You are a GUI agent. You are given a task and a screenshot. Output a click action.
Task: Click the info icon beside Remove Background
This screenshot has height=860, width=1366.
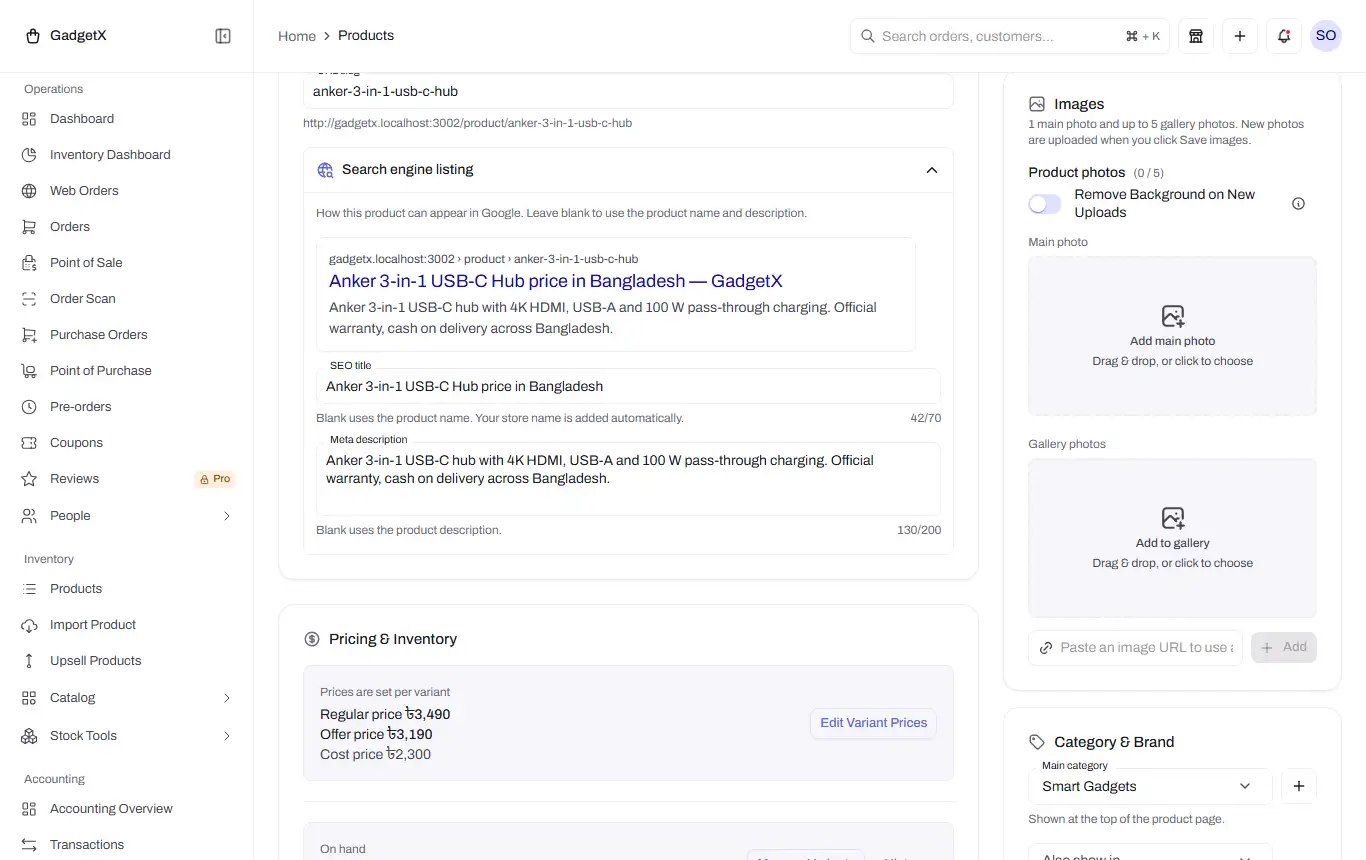pos(1298,204)
